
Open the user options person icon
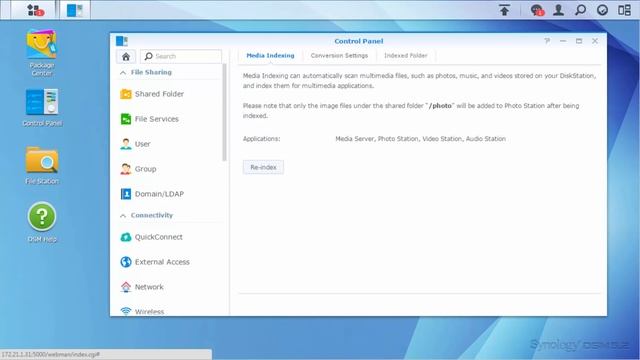pos(558,10)
